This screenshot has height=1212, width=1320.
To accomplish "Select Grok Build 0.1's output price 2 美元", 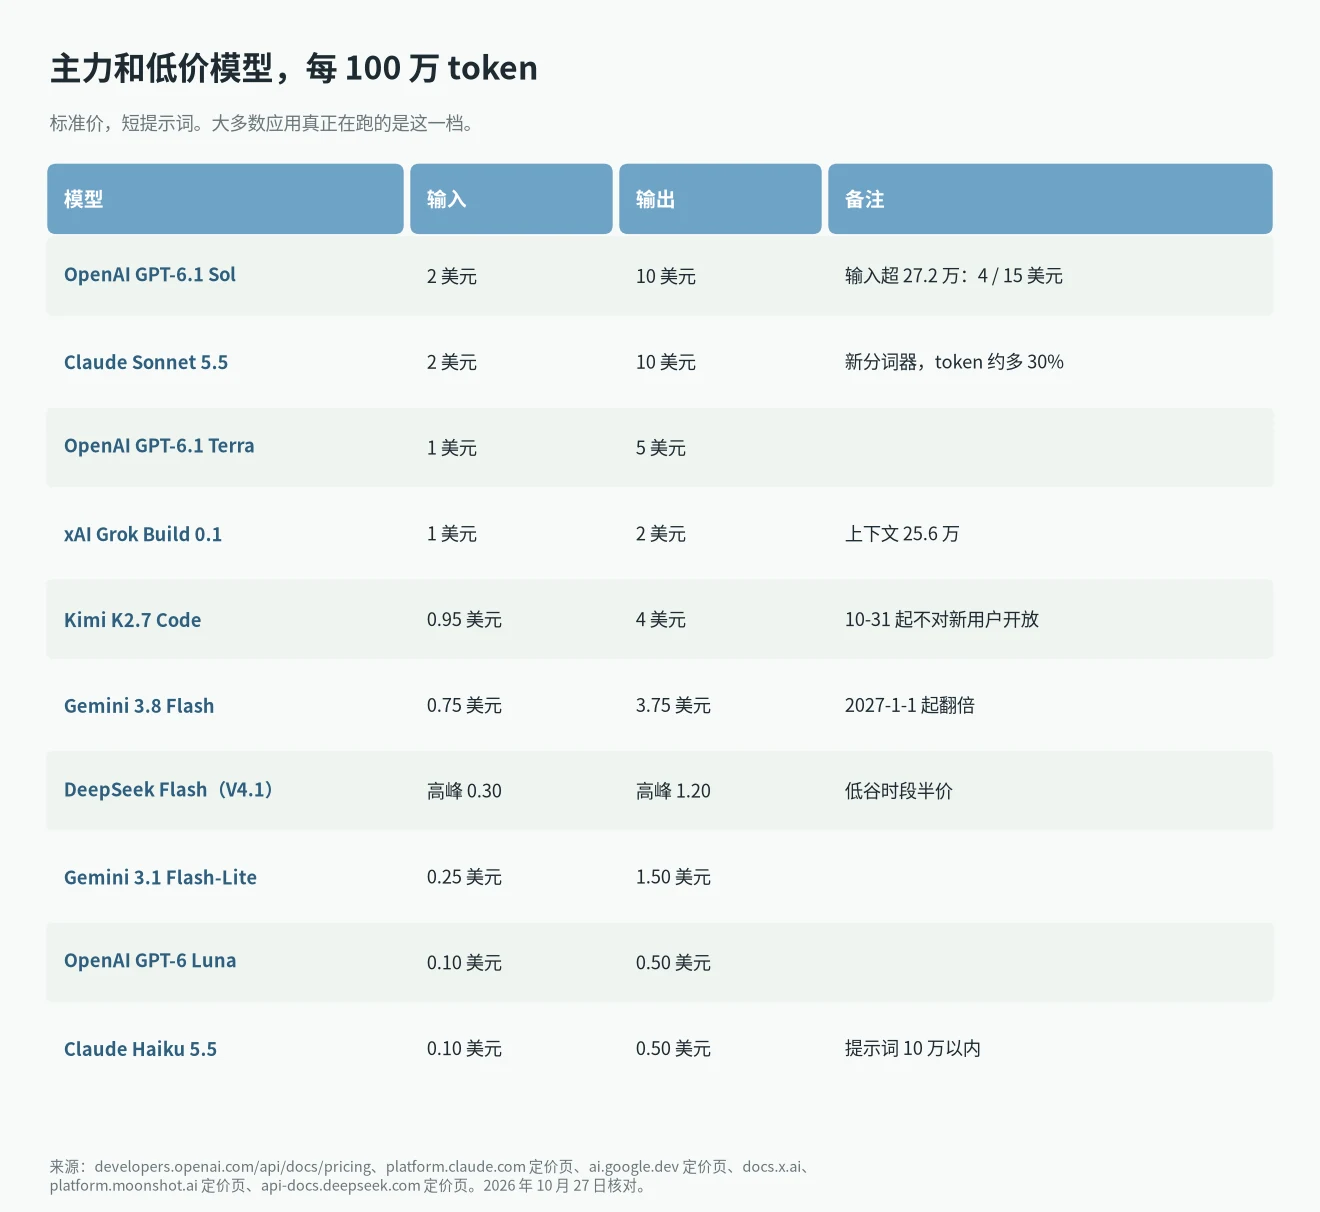I will [661, 534].
